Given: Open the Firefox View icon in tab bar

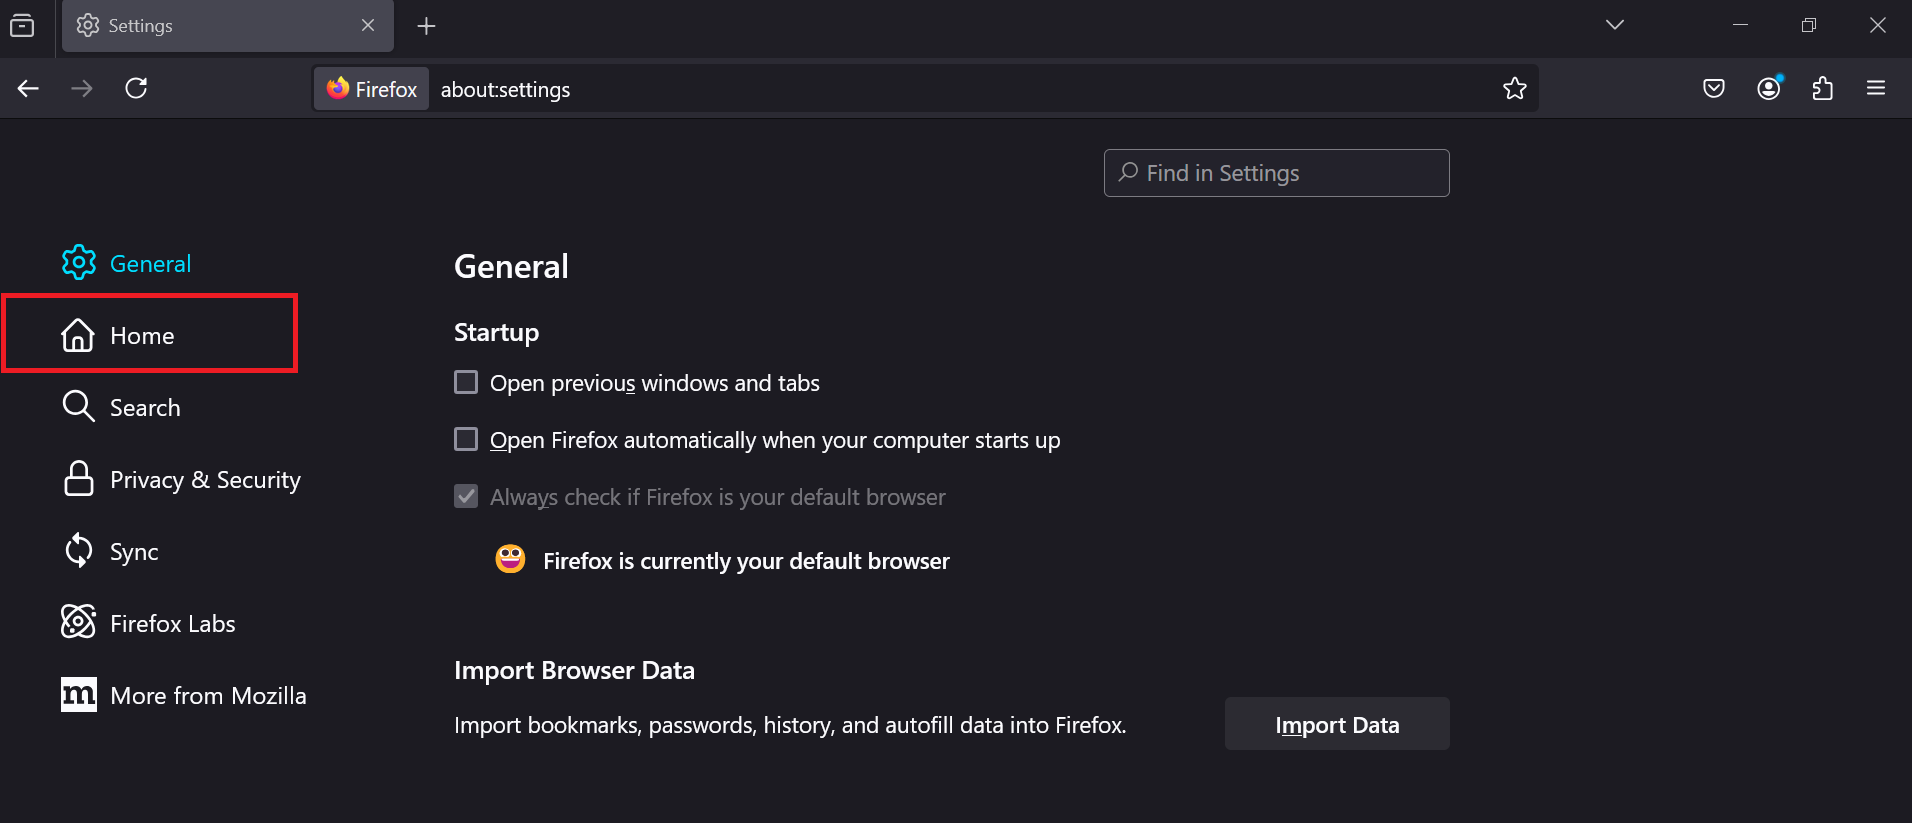Looking at the screenshot, I should [22, 26].
